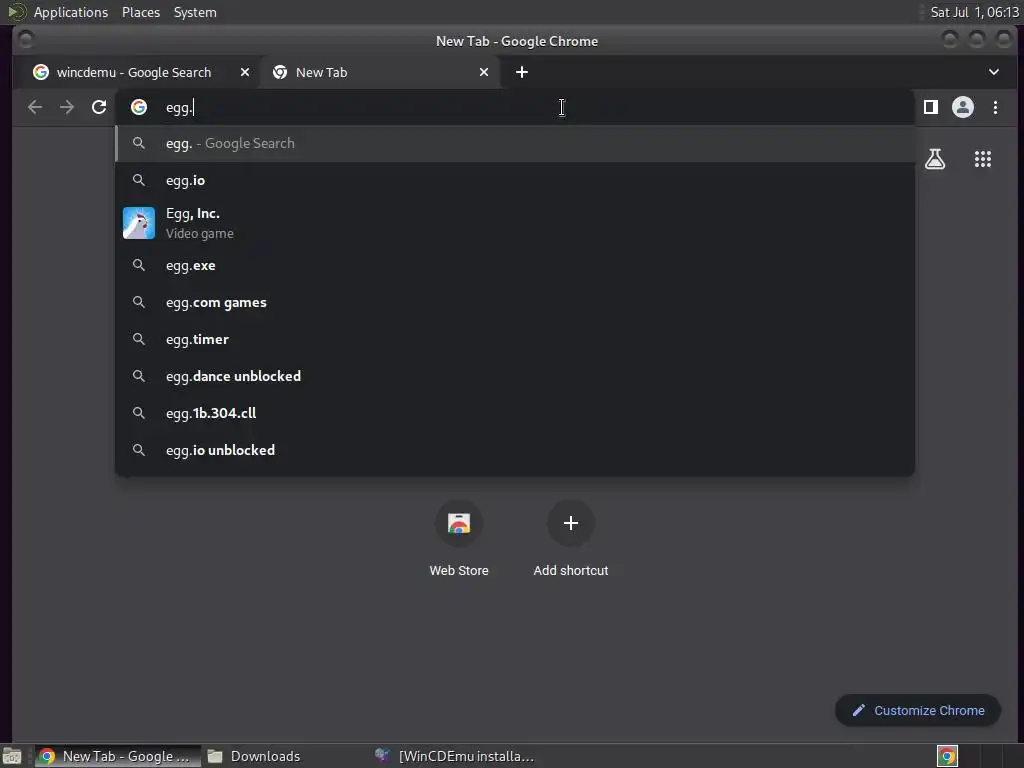Switch to WinCDEmu installa... taskbar entry
Viewport: 1024px width, 768px height.
pos(456,756)
